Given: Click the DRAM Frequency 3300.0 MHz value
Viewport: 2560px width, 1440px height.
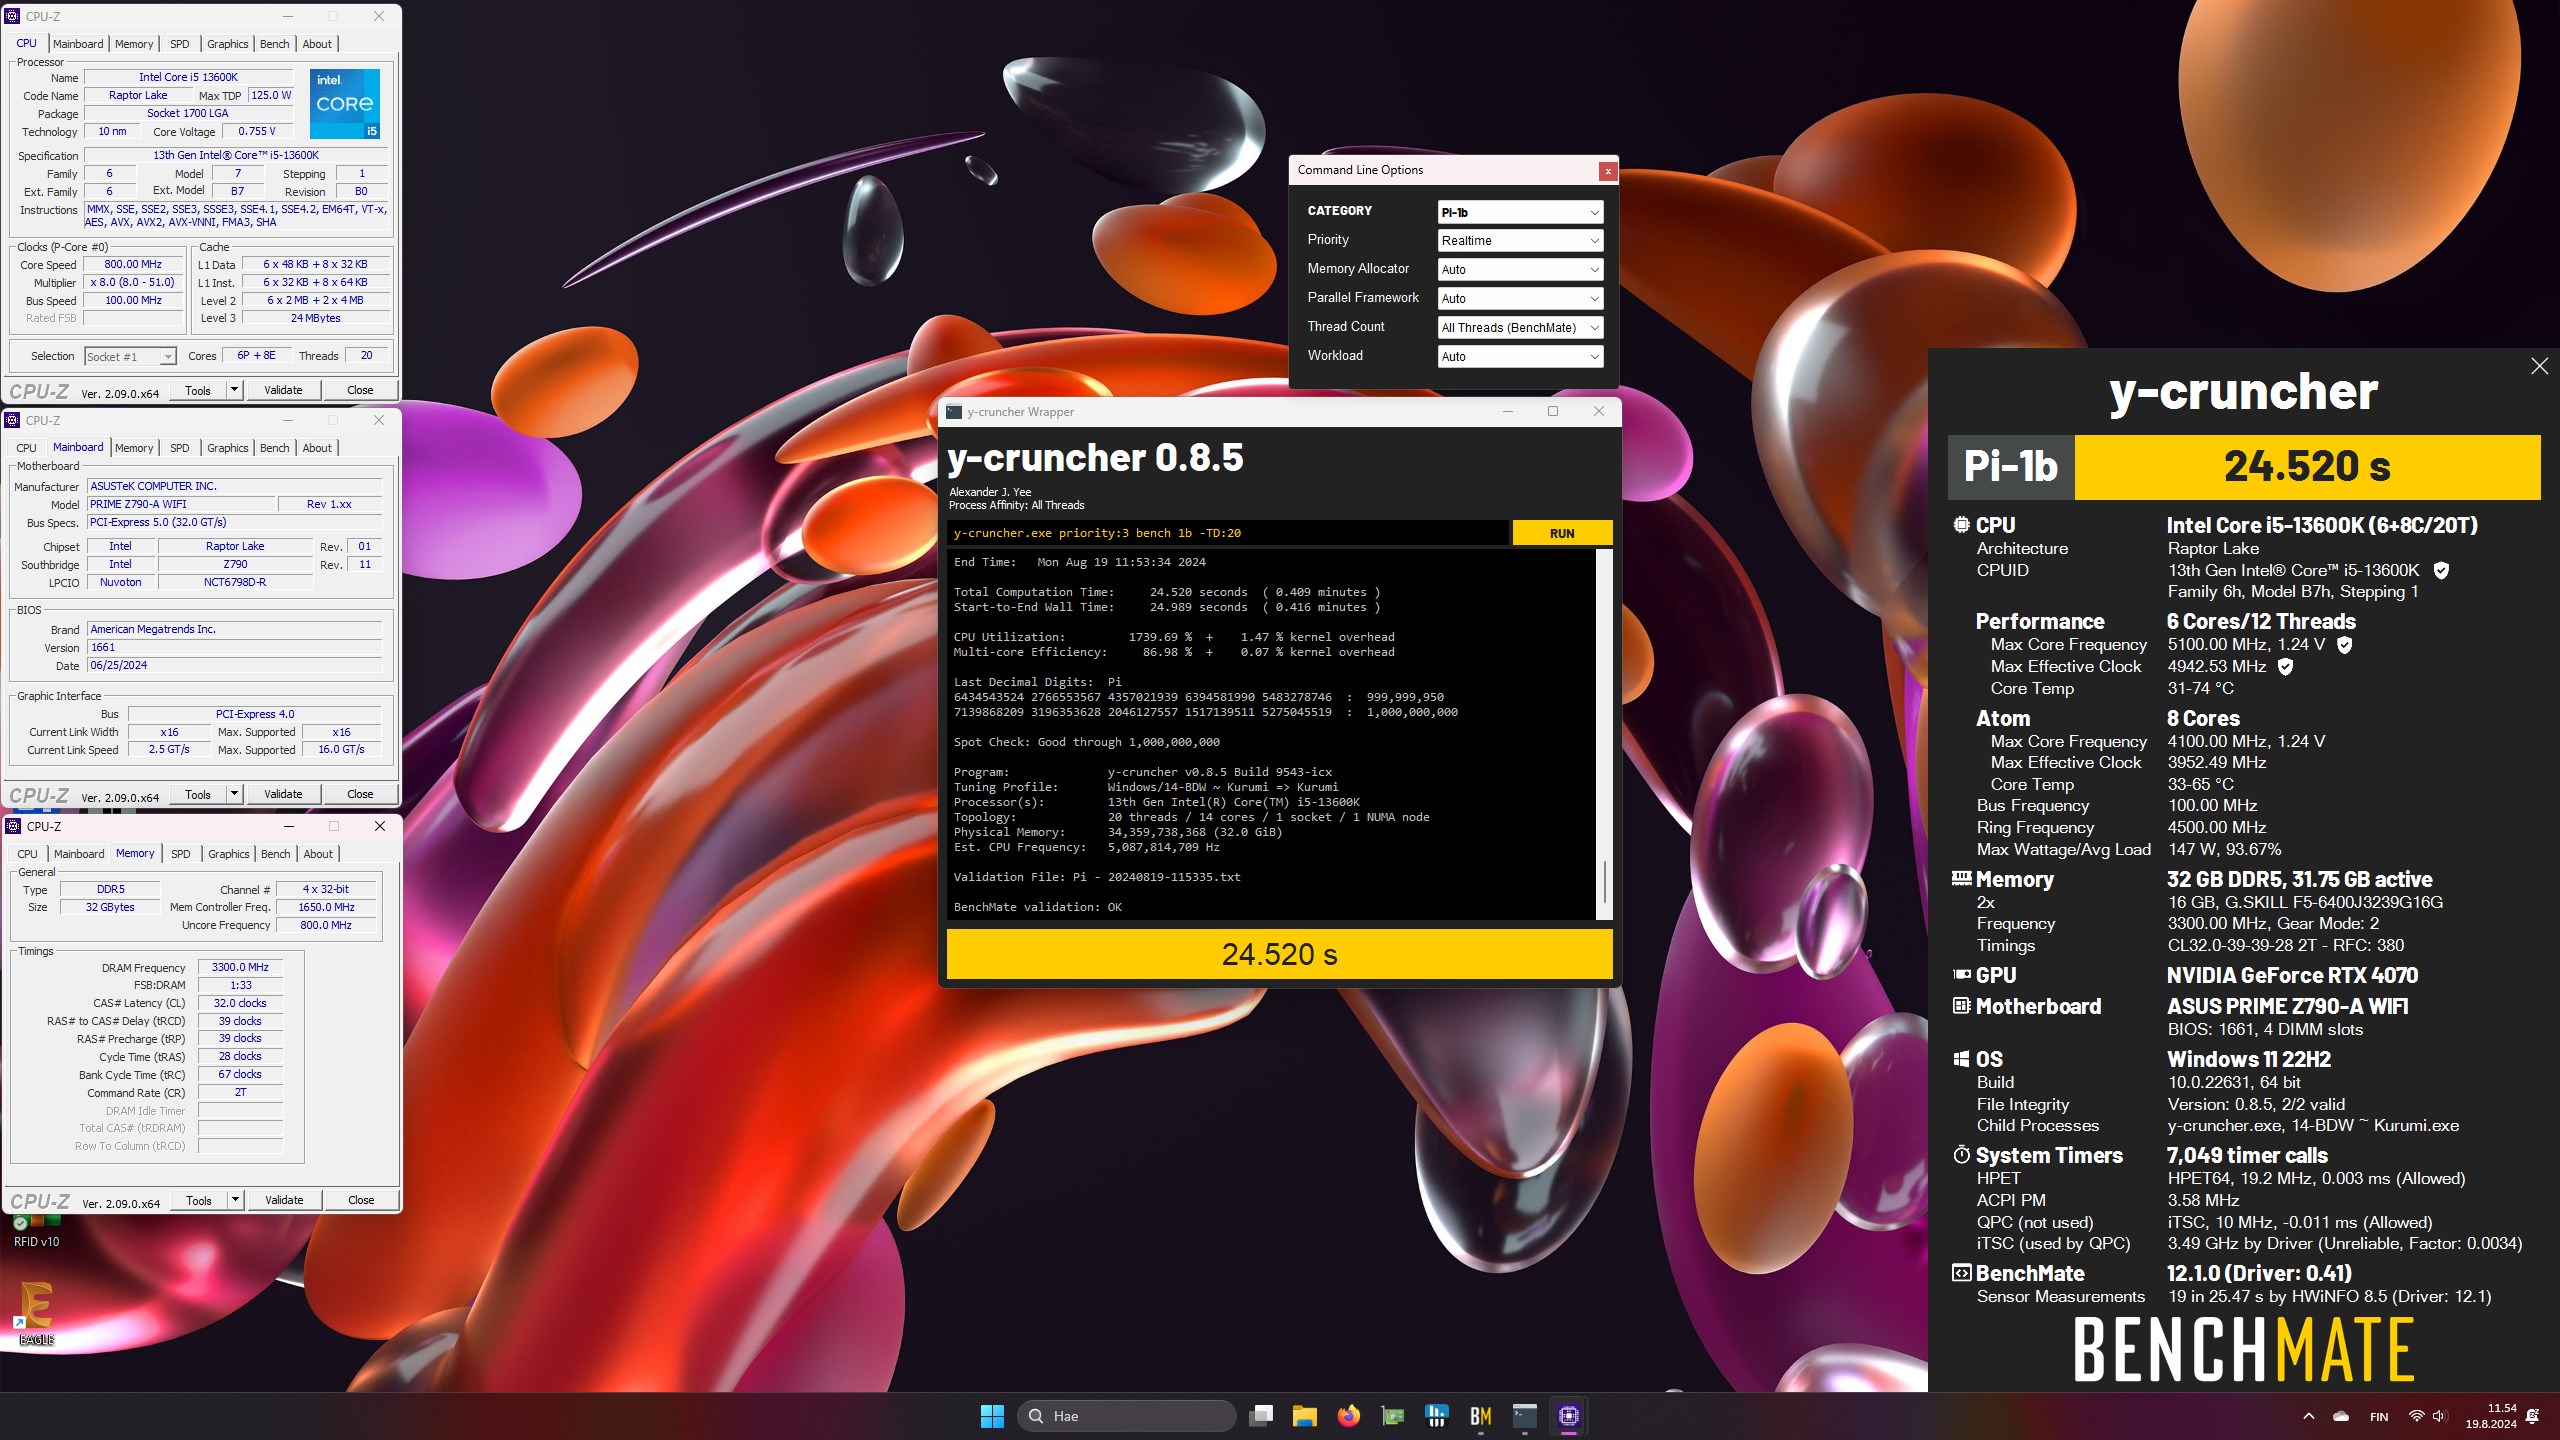Looking at the screenshot, I should tap(240, 967).
